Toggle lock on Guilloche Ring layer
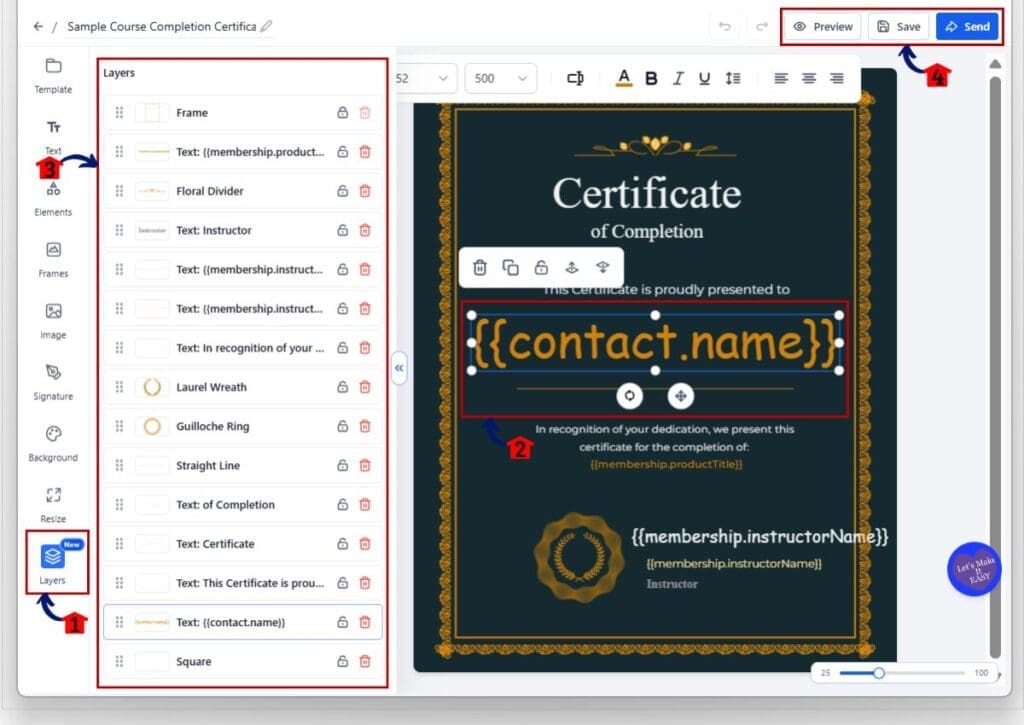 [342, 426]
